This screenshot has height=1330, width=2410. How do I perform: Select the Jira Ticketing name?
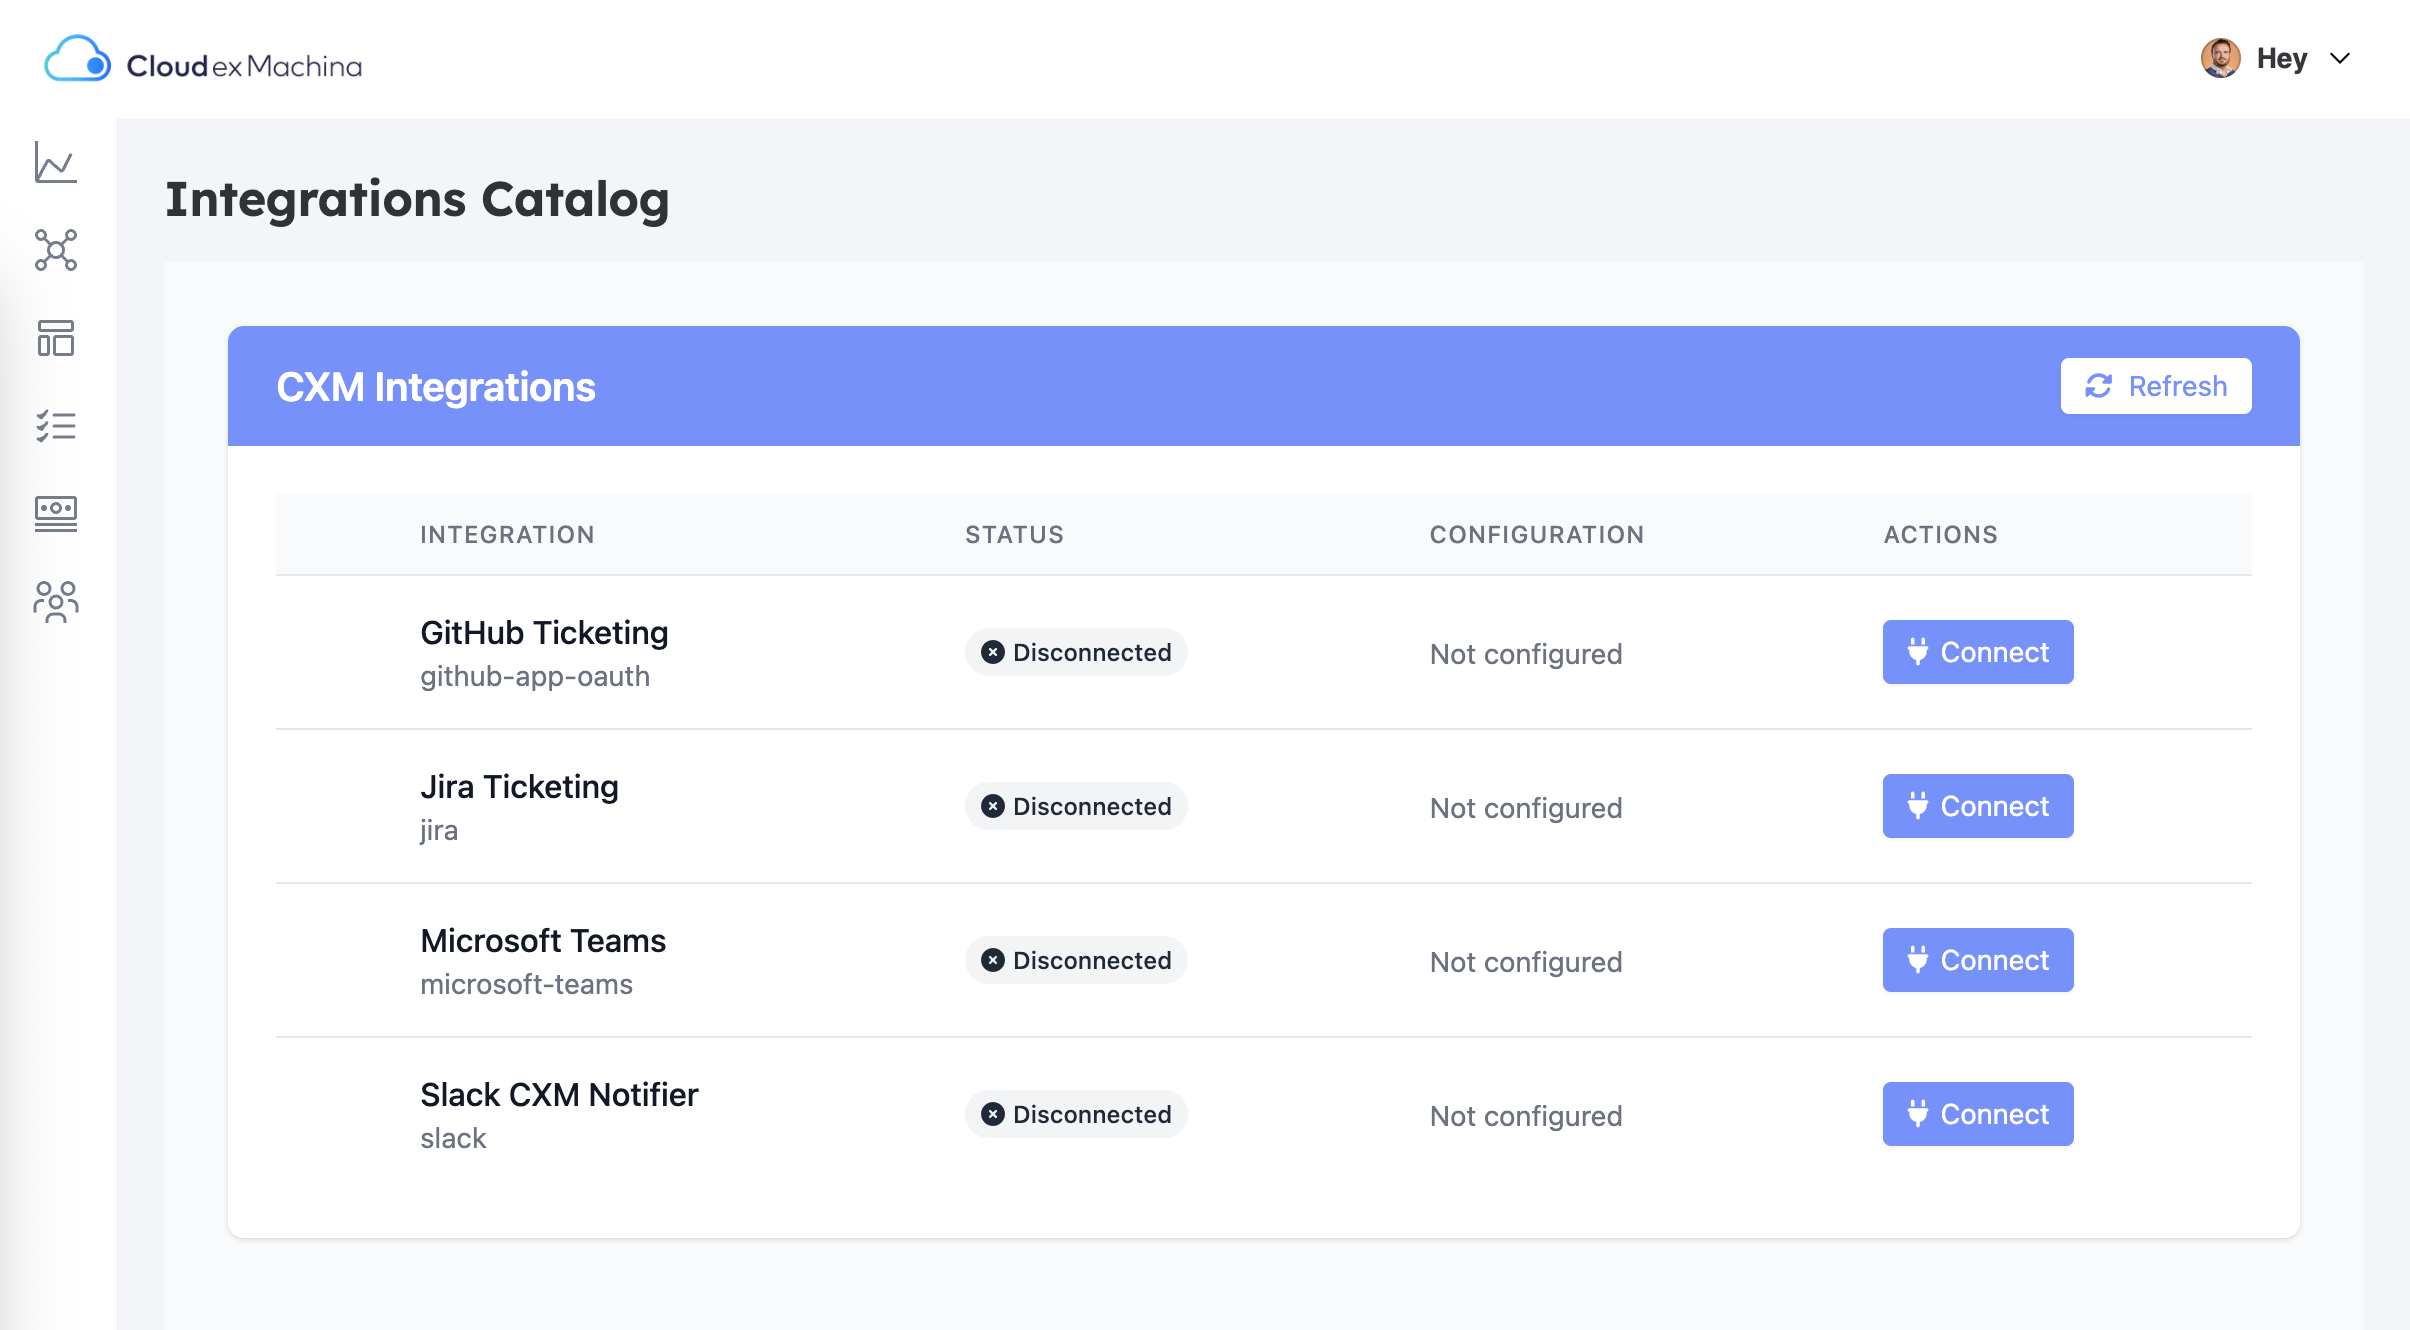click(519, 787)
